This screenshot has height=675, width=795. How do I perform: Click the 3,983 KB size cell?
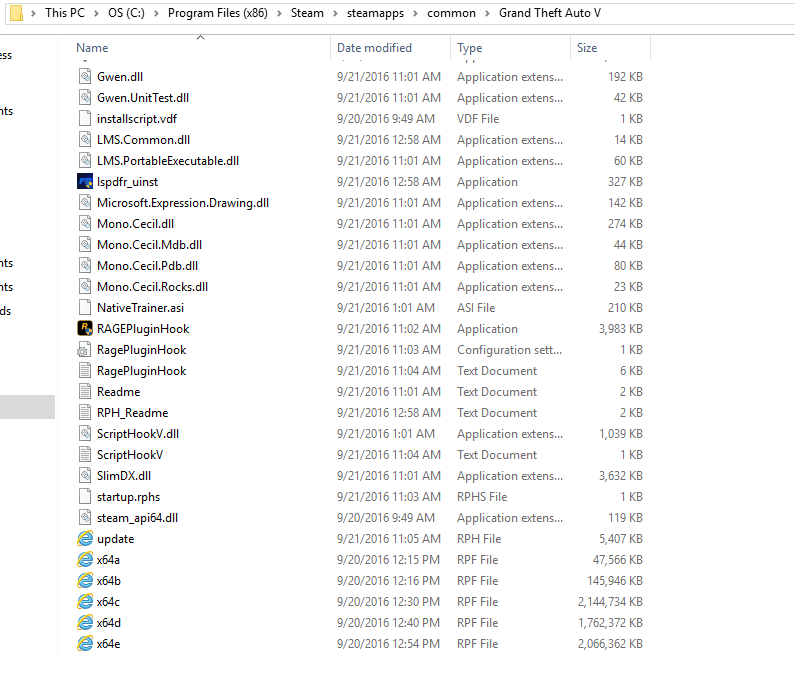tap(621, 329)
